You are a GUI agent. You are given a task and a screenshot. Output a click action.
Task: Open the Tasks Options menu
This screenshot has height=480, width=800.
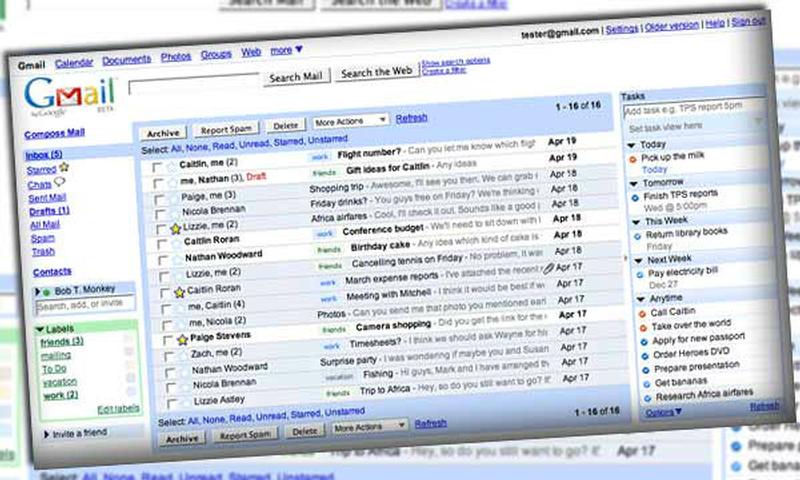(663, 412)
